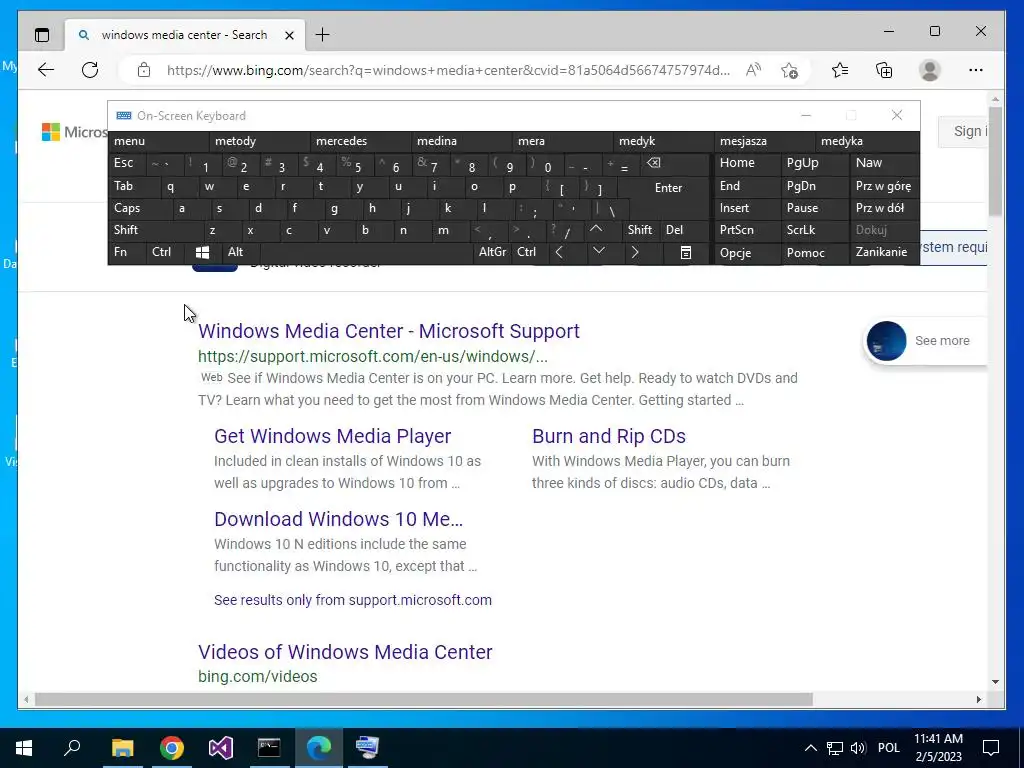Click the PrtScn key on keyboard
1024x768 pixels.
click(x=748, y=230)
